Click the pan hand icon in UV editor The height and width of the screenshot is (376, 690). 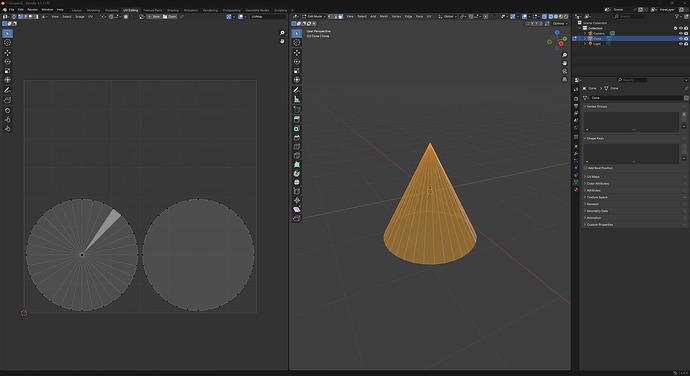(282, 41)
